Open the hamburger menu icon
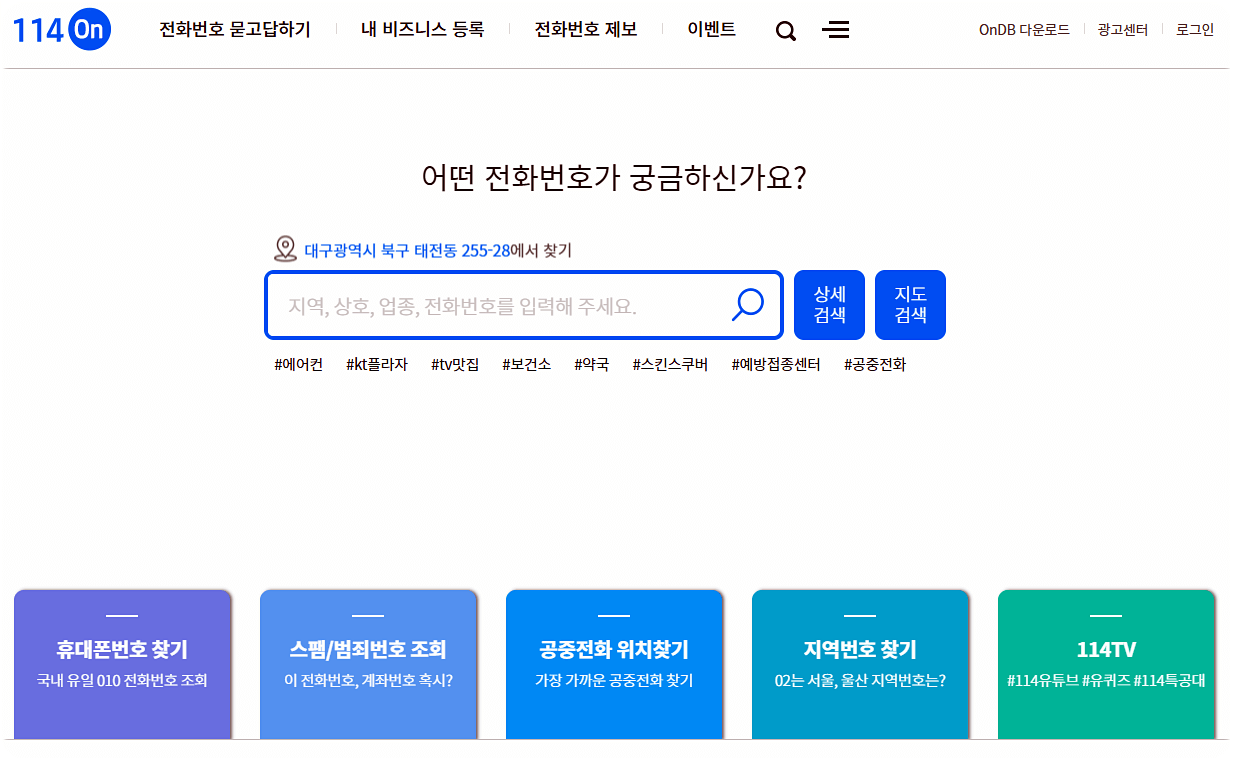The image size is (1234, 760). click(836, 31)
